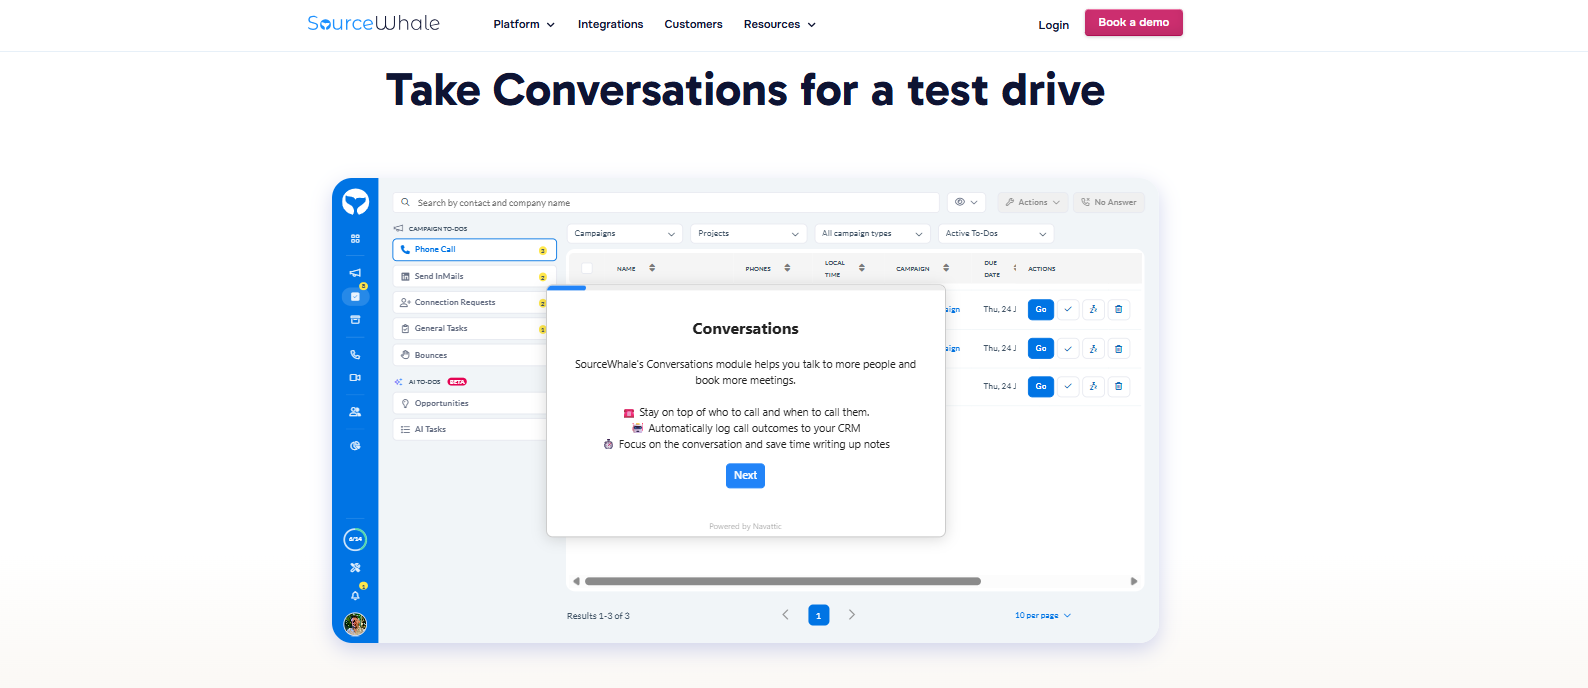
Task: Open the campaigns megaphone icon in the sidebar
Action: 355,273
